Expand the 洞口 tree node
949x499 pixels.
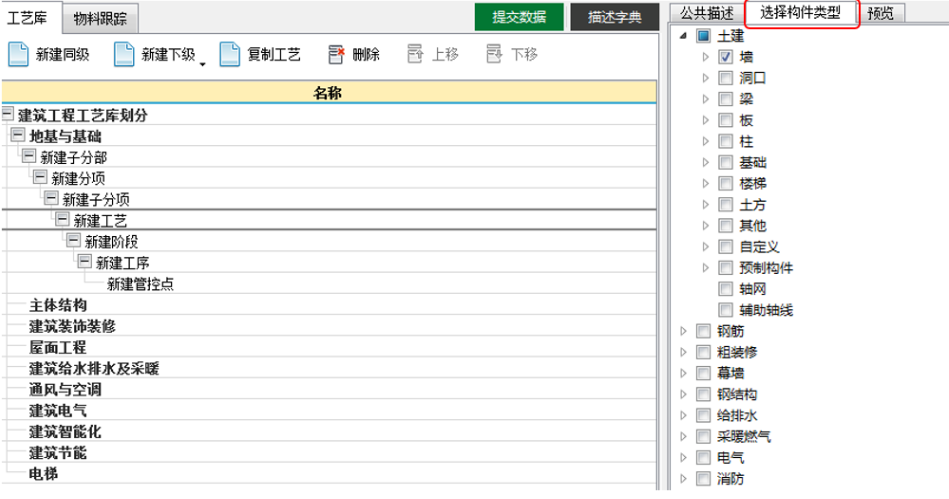tap(706, 78)
